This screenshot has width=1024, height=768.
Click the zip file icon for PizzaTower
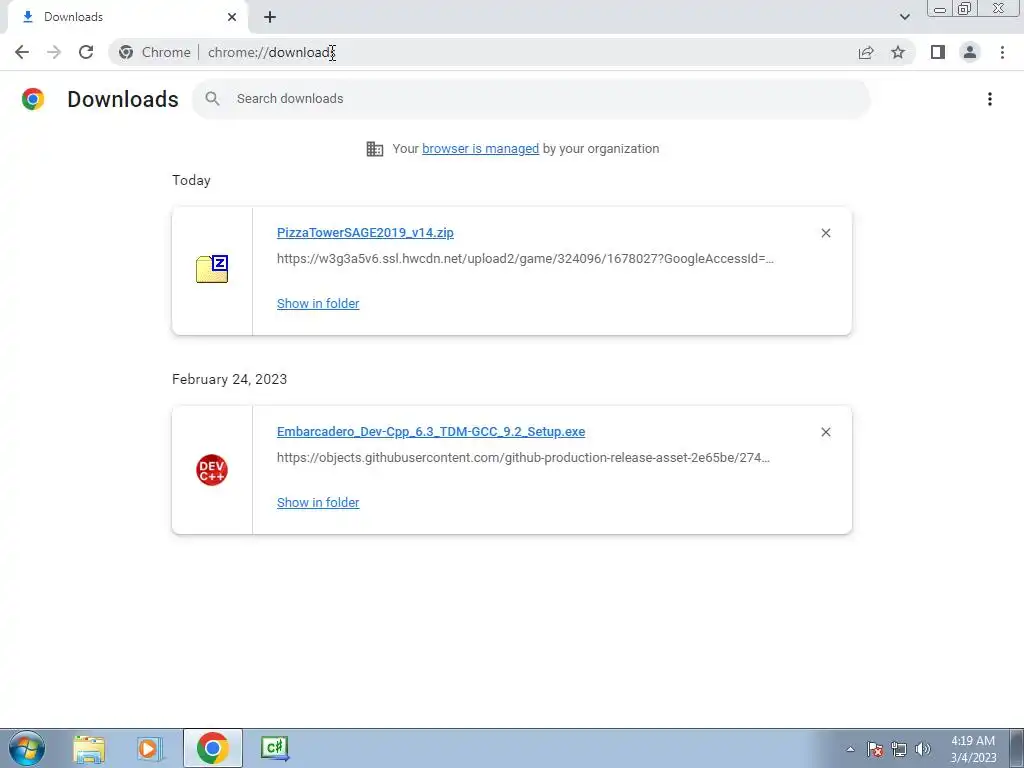pyautogui.click(x=212, y=269)
